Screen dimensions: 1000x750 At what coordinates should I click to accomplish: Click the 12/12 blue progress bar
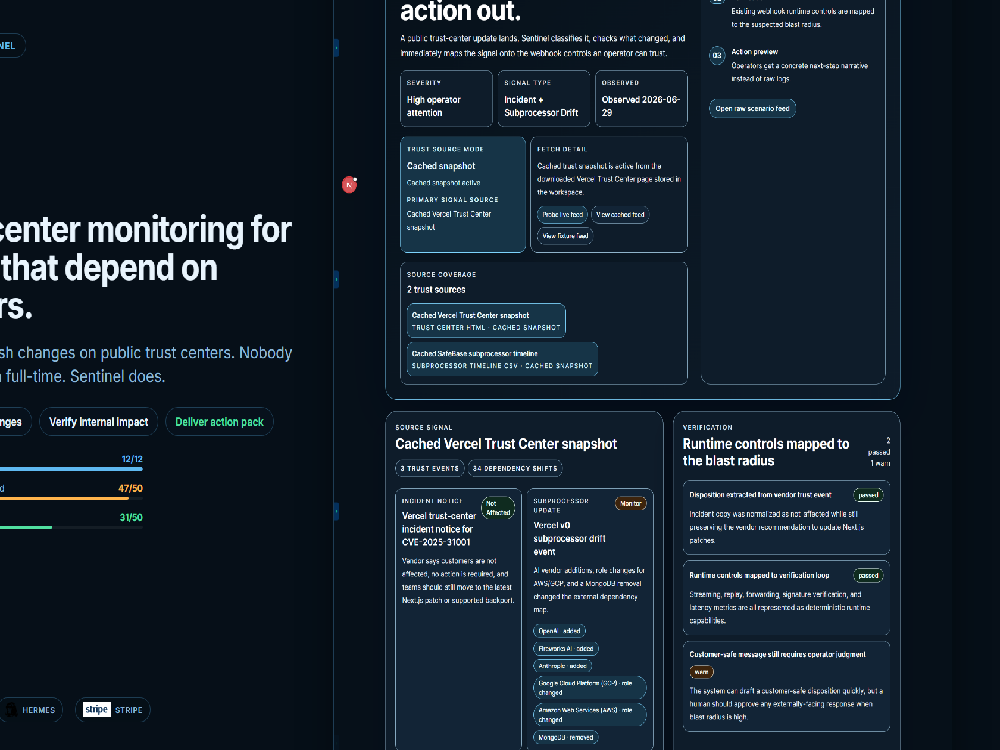[x=71, y=469]
